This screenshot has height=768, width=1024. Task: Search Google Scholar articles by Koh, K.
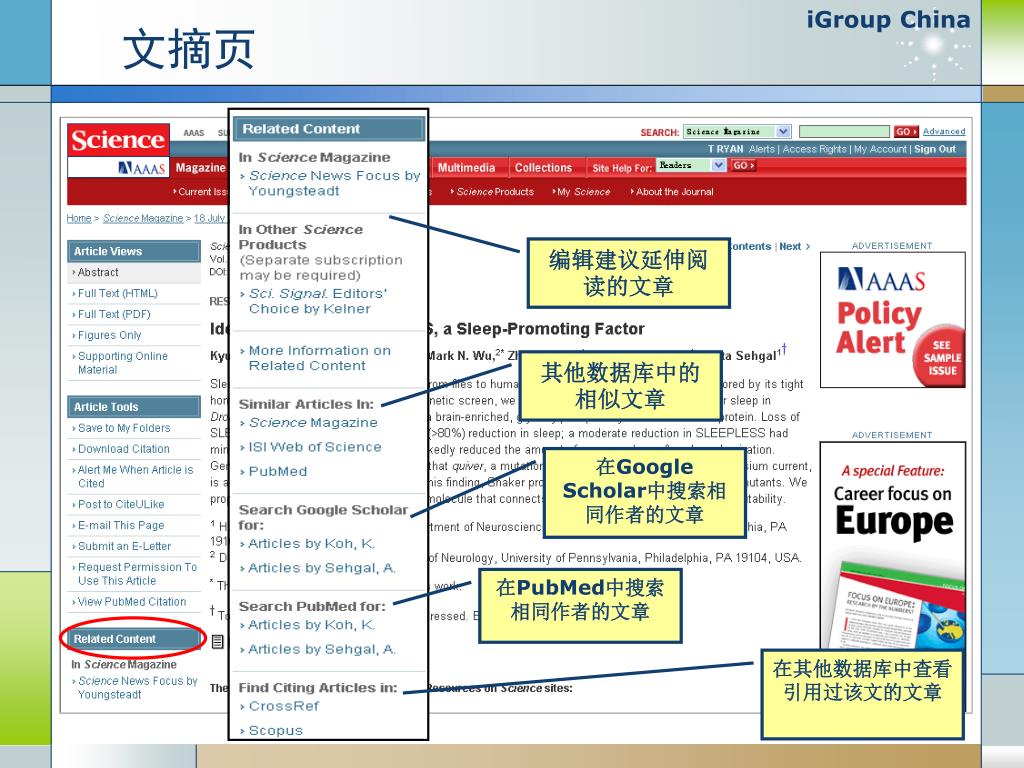point(312,543)
